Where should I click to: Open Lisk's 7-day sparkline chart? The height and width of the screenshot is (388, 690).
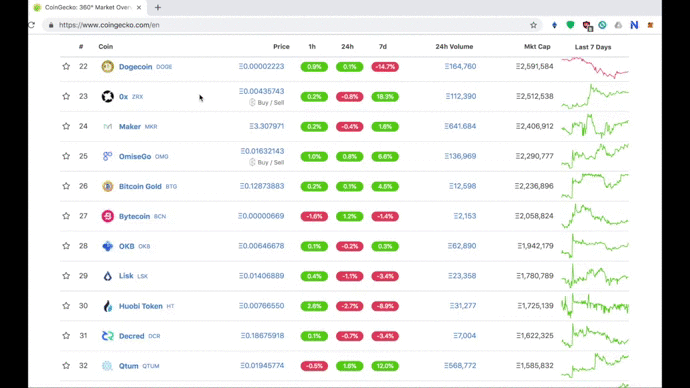(x=595, y=276)
